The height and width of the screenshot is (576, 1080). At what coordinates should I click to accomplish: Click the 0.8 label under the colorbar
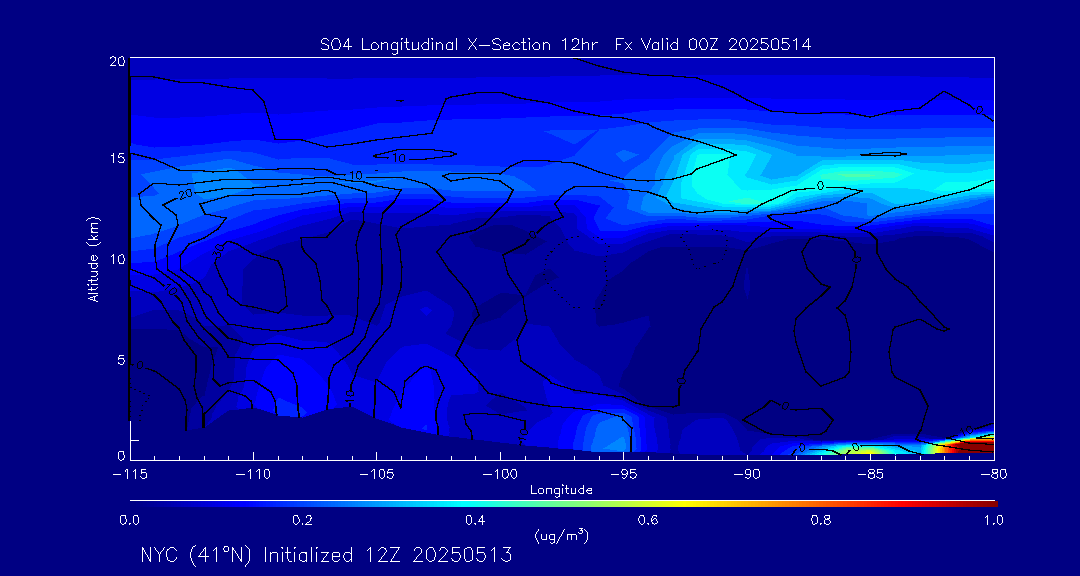[821, 520]
